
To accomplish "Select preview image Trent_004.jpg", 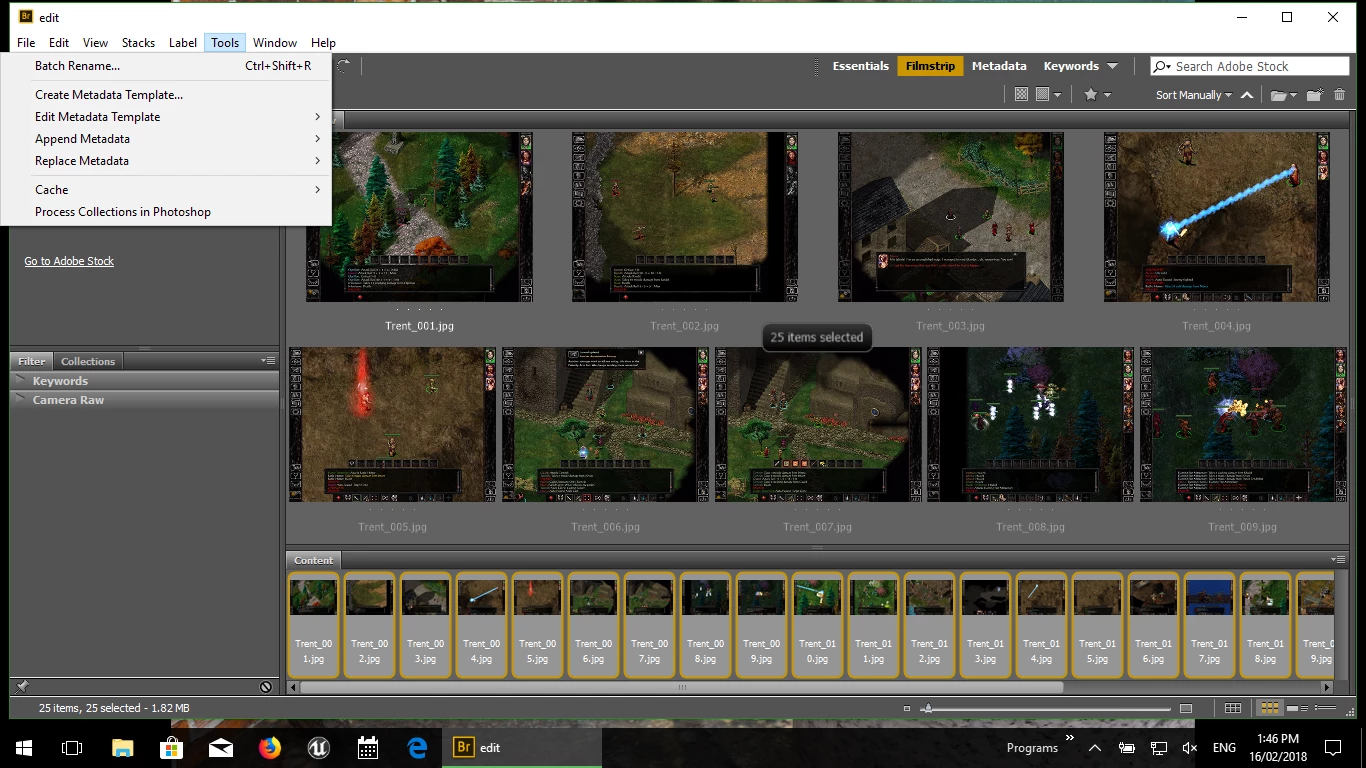I will (1217, 217).
